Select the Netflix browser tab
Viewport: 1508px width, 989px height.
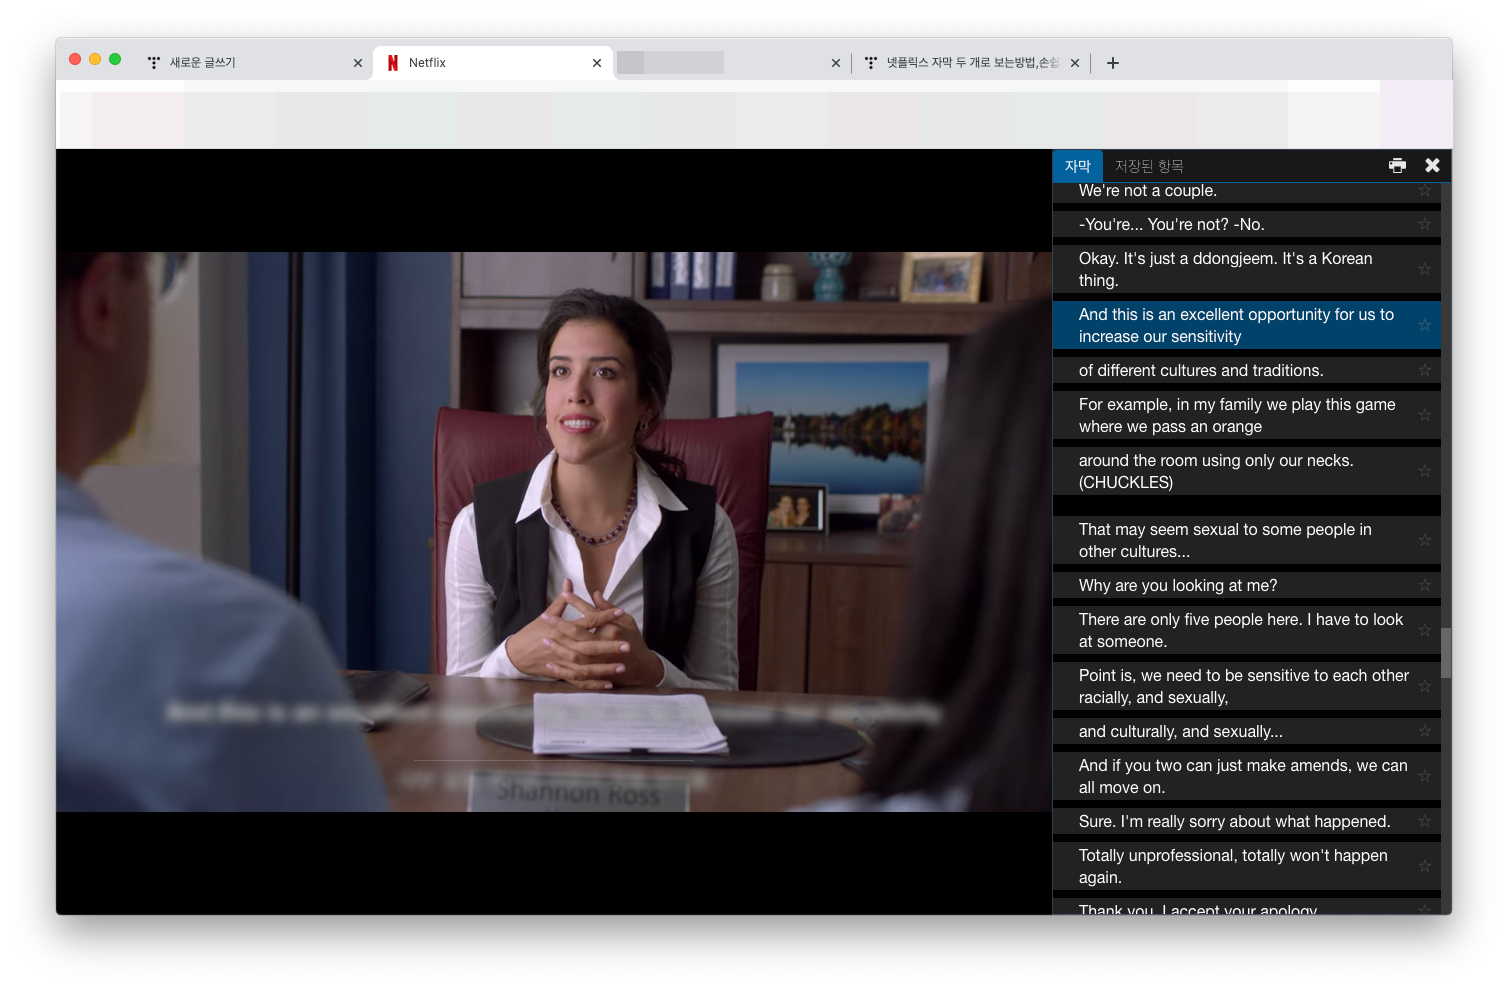click(x=492, y=62)
